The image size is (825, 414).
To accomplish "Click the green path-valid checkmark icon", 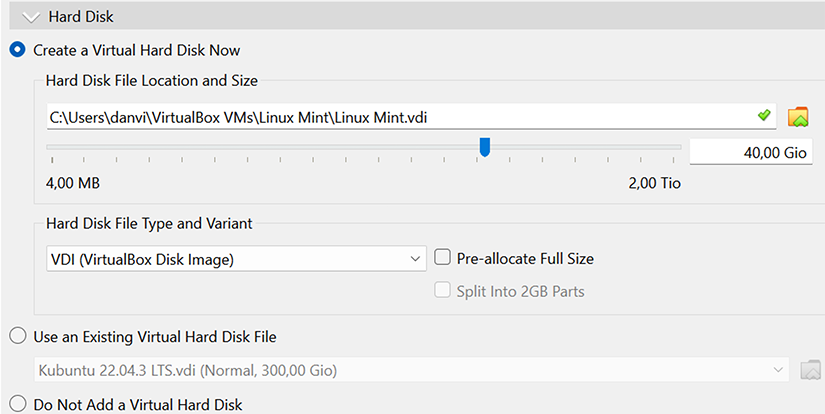I will pyautogui.click(x=765, y=116).
